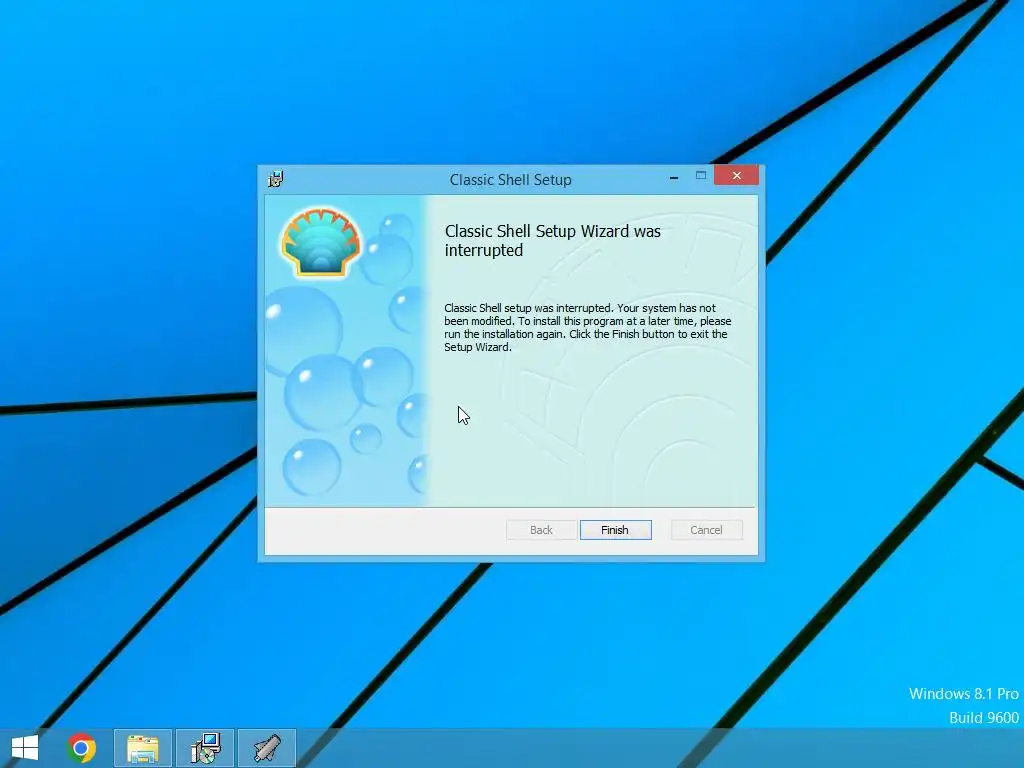Click the 'Classic Shell Setup Wizard was interrupted' heading
The width and height of the screenshot is (1024, 768).
[x=552, y=240]
